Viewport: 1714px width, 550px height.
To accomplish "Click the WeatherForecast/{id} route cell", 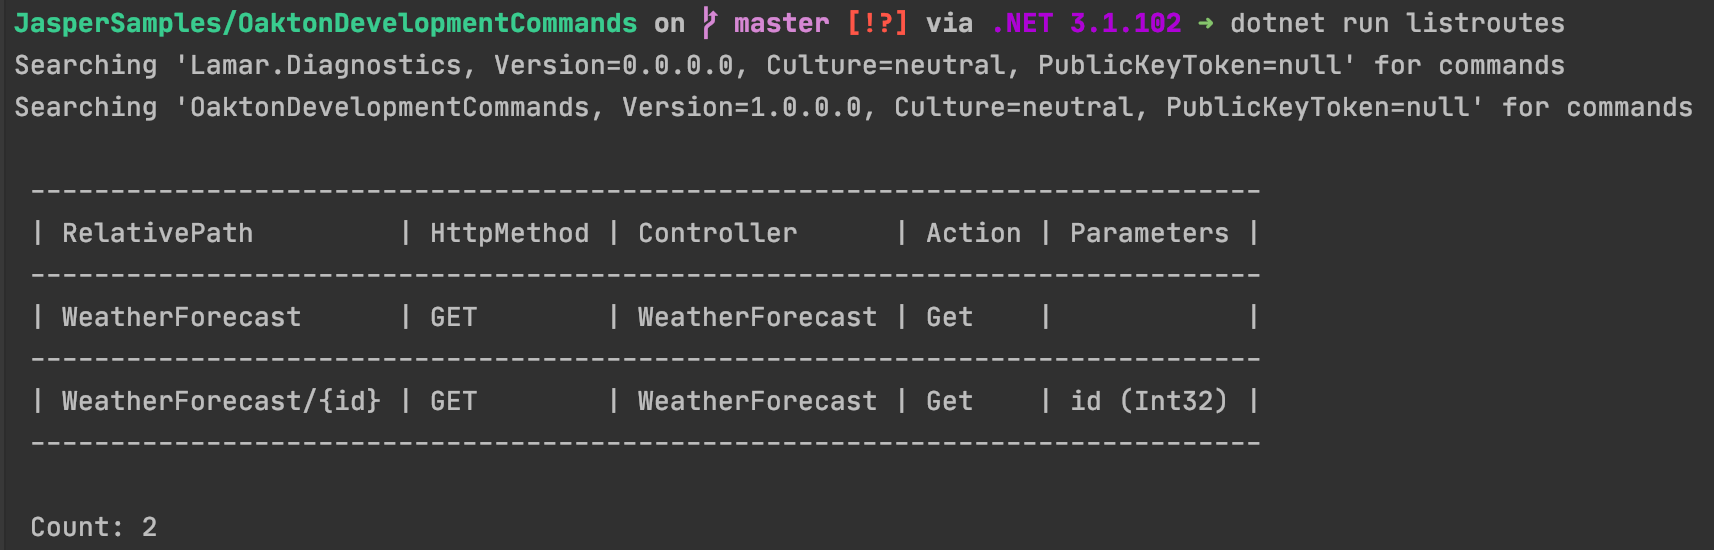I will tap(221, 401).
